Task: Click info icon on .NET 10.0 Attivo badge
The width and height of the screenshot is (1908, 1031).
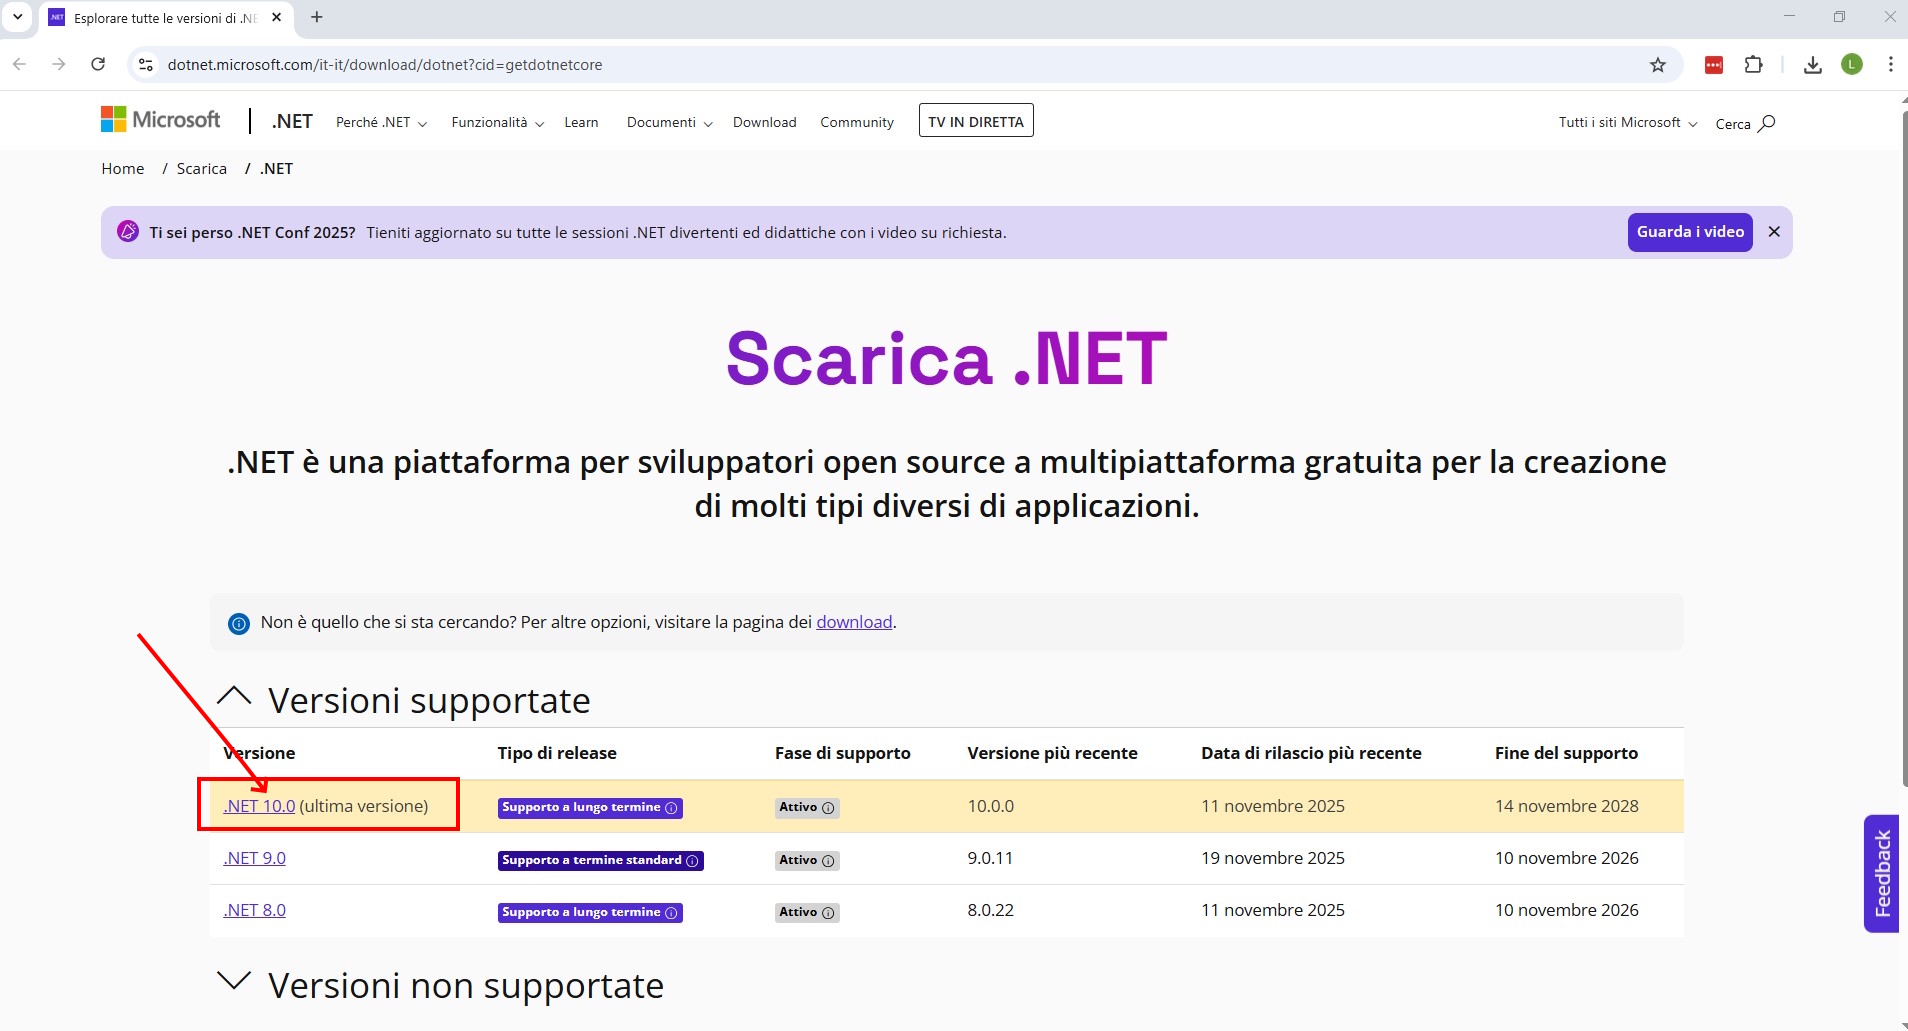Action: pyautogui.click(x=828, y=808)
